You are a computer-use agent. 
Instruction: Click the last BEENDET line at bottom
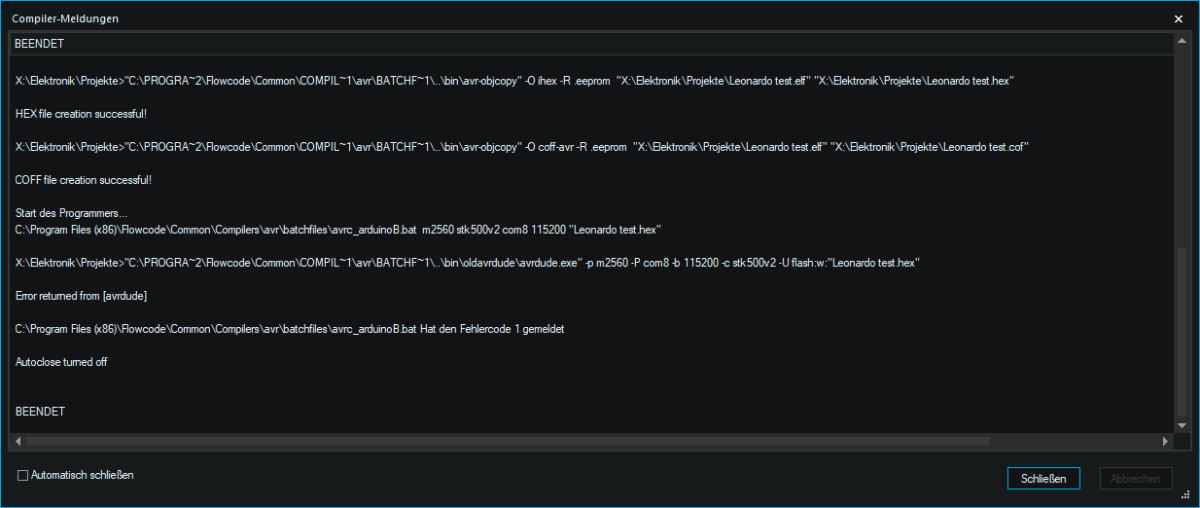coord(40,411)
